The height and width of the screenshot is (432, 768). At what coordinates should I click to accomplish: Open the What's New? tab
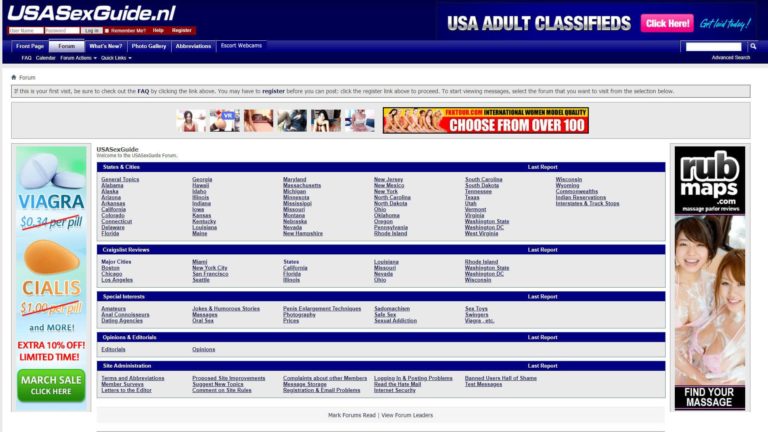pos(106,46)
